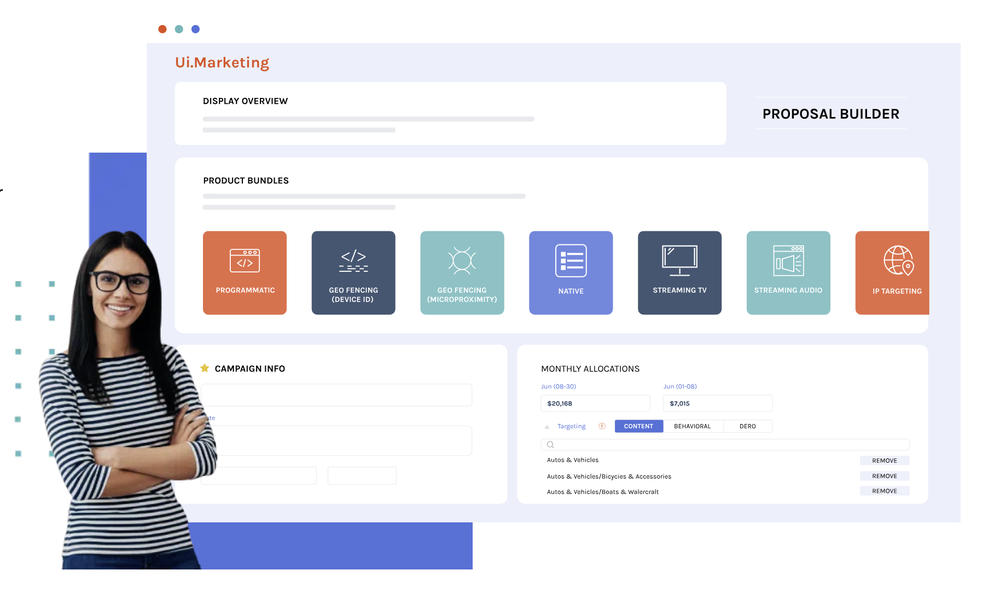Edit the $7,015 Jun (01-08) allocation field
Screen dimensions: 1000x605
(x=718, y=402)
